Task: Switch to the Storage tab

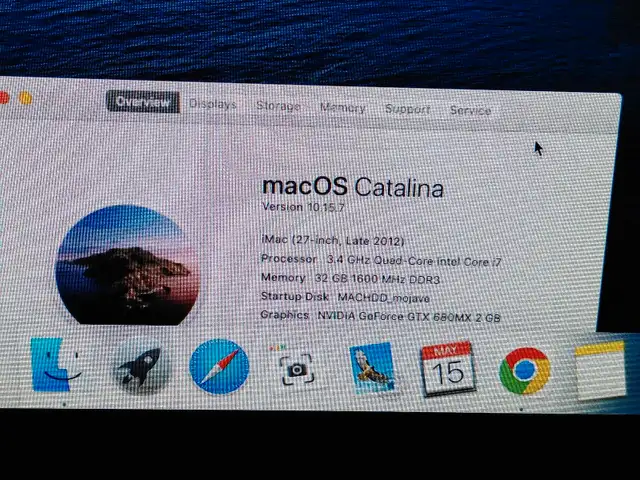Action: 278,106
